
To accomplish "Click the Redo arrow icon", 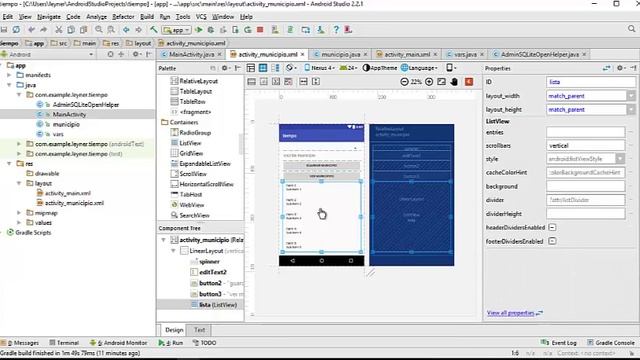I will coord(43,30).
